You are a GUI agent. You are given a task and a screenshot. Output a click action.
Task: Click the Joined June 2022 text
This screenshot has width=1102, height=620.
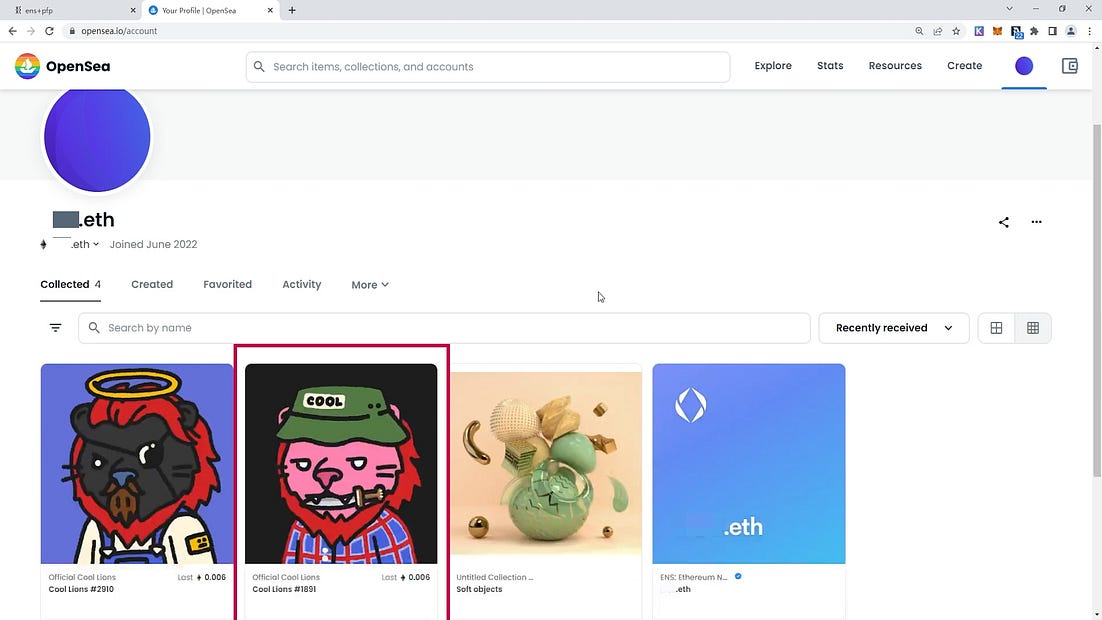[x=153, y=244]
